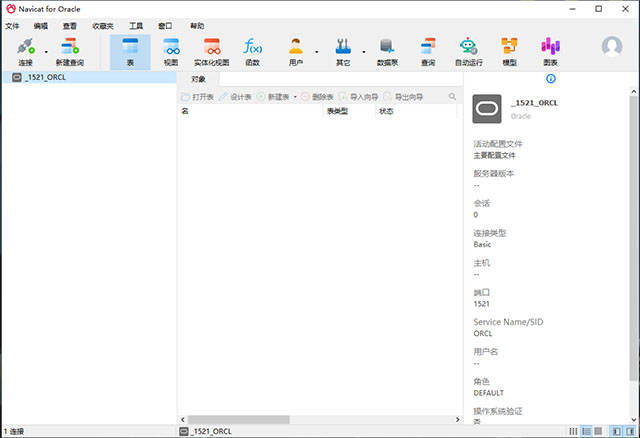Open the 查询 queries icon

(x=428, y=52)
